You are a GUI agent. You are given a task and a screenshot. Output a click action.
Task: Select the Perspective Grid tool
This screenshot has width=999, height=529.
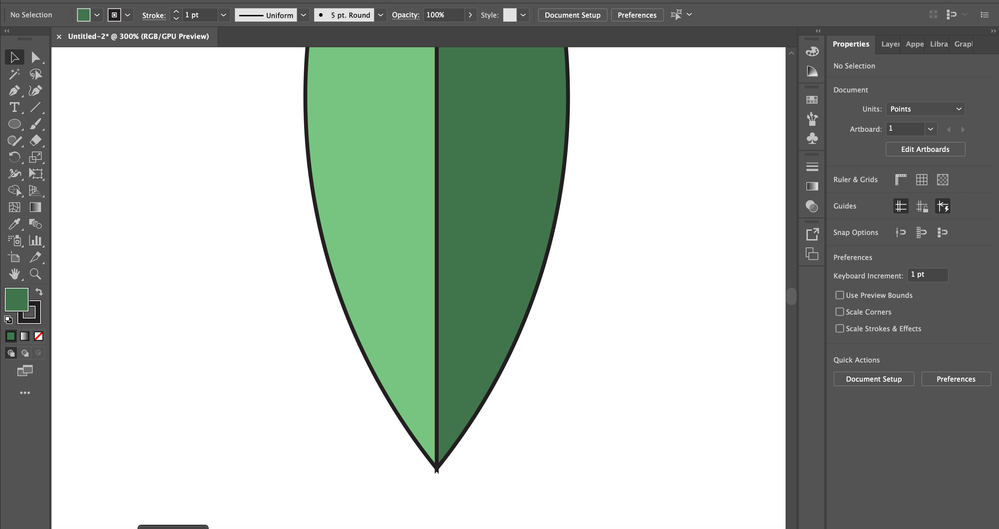(36, 190)
